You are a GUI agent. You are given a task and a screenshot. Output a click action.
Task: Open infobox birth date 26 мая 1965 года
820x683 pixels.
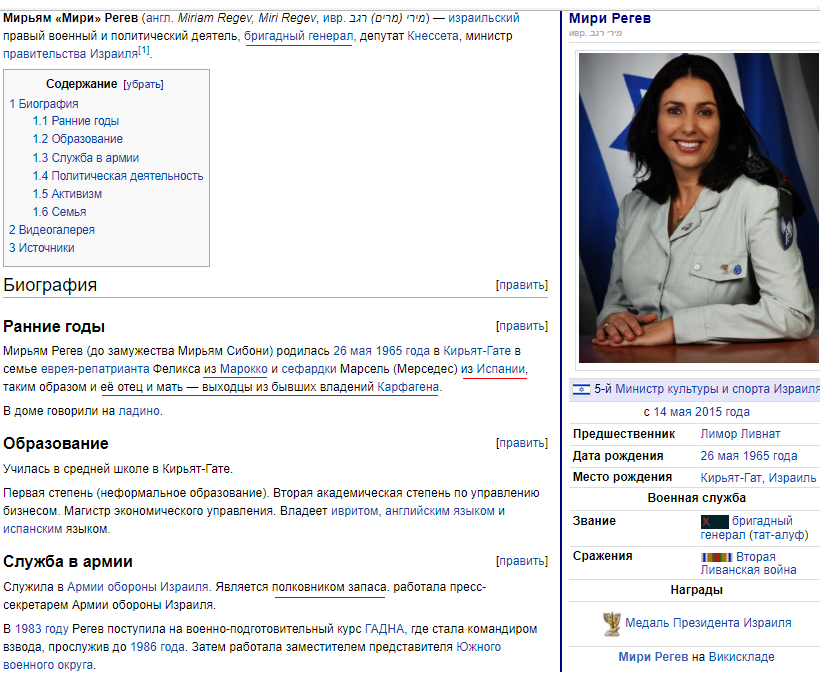749,456
